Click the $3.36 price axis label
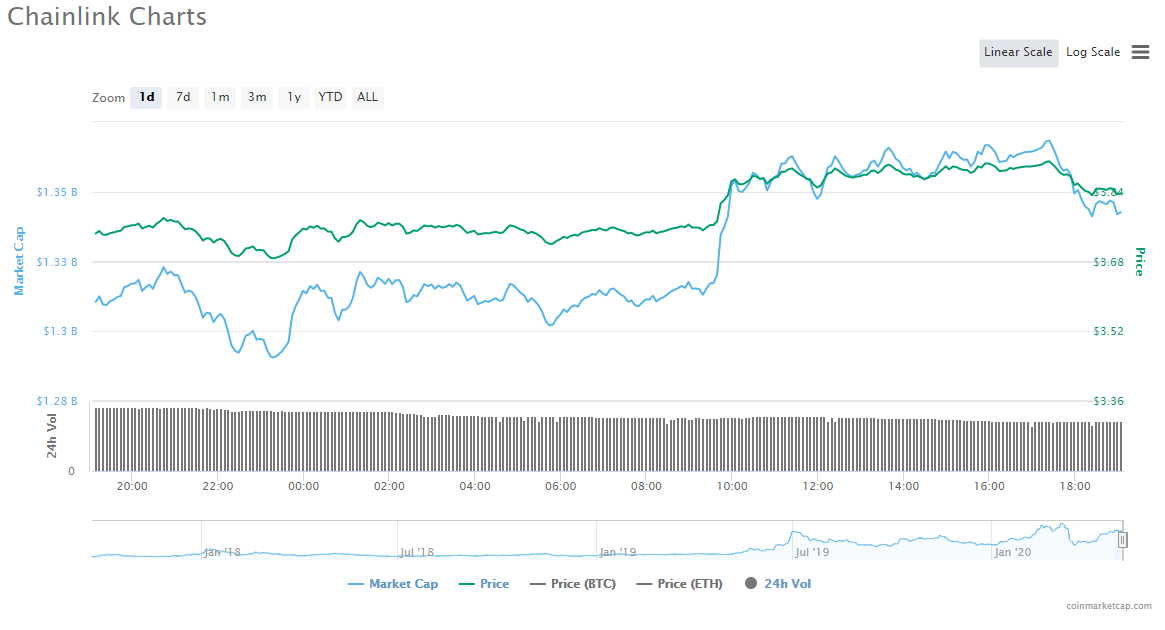The height and width of the screenshot is (630, 1165). pos(1109,401)
